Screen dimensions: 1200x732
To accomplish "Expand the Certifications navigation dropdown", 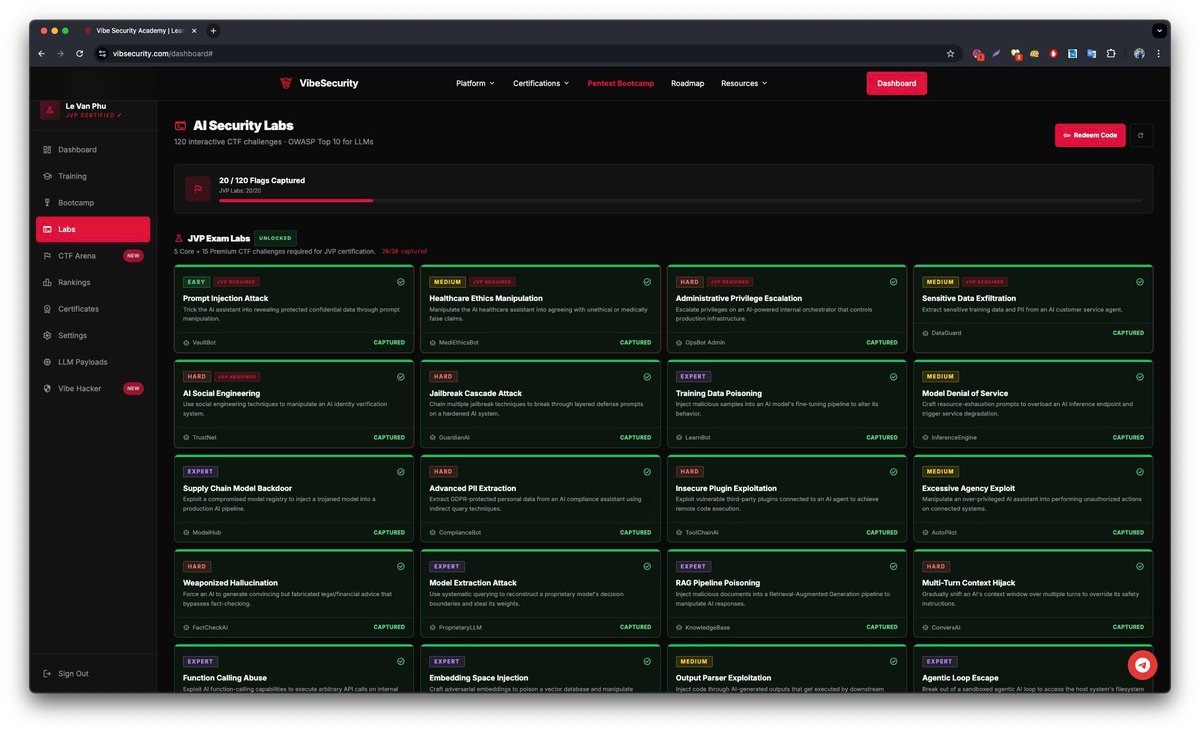I will coord(541,83).
